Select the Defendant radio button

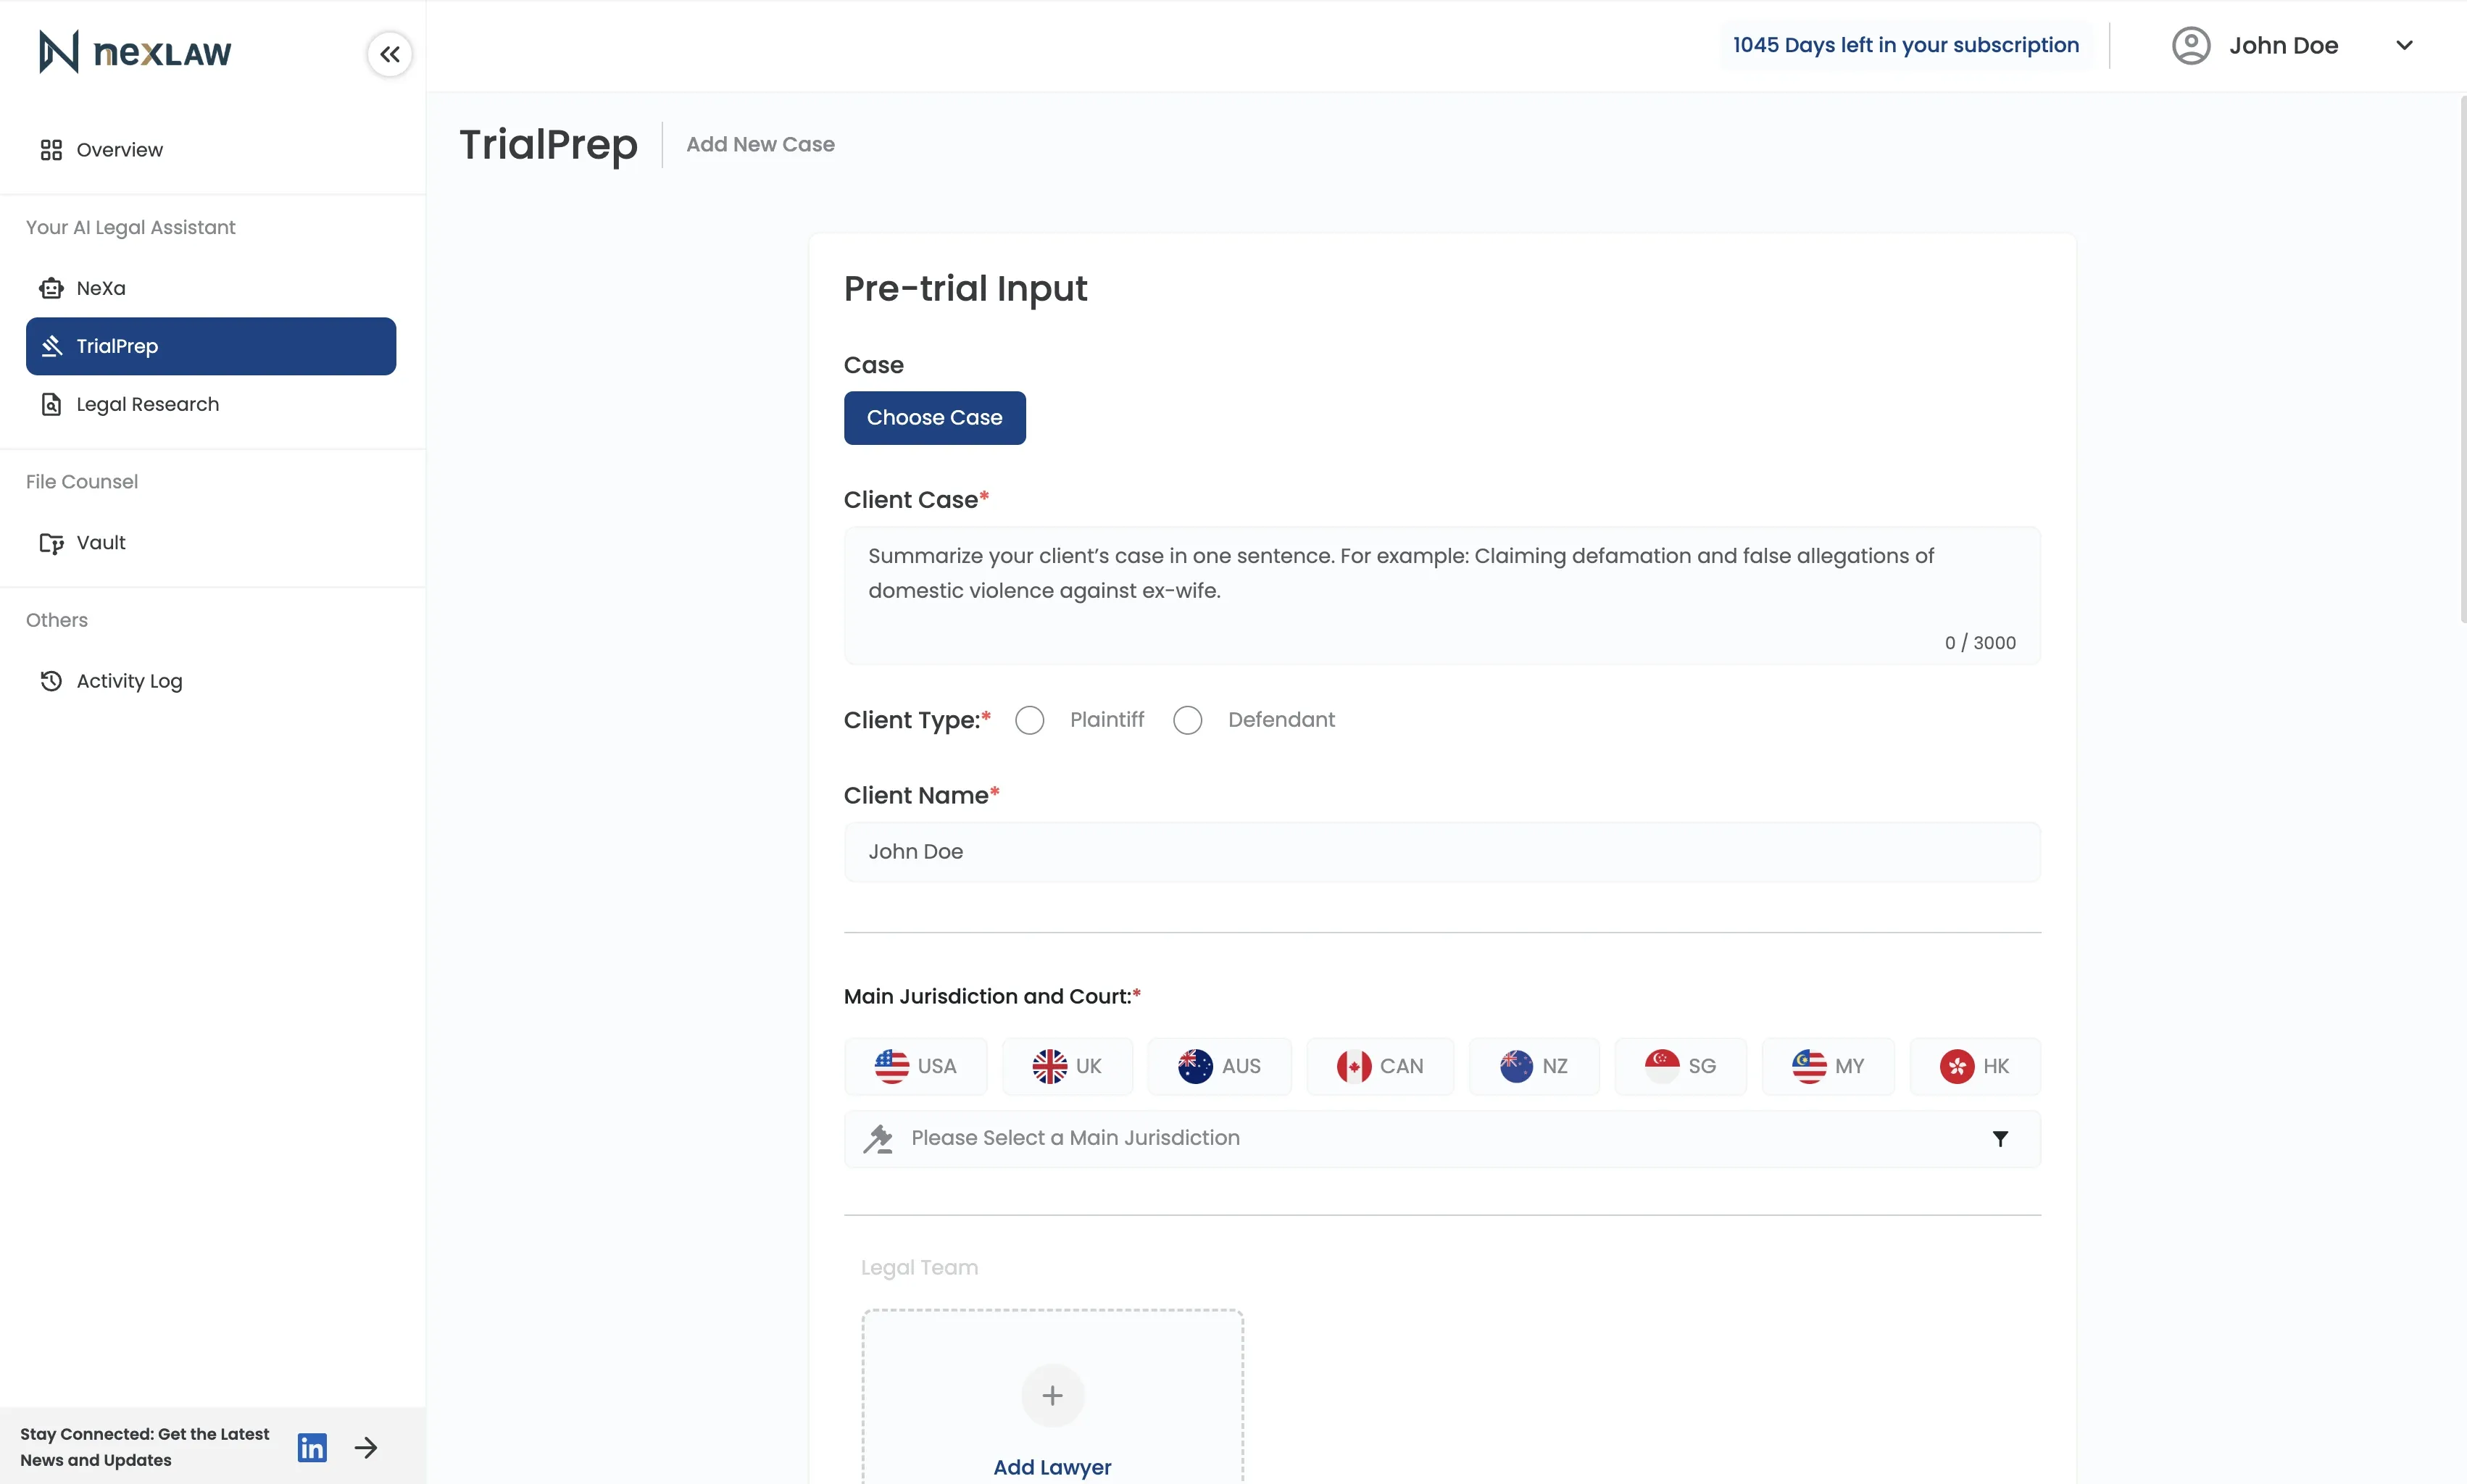(x=1188, y=720)
